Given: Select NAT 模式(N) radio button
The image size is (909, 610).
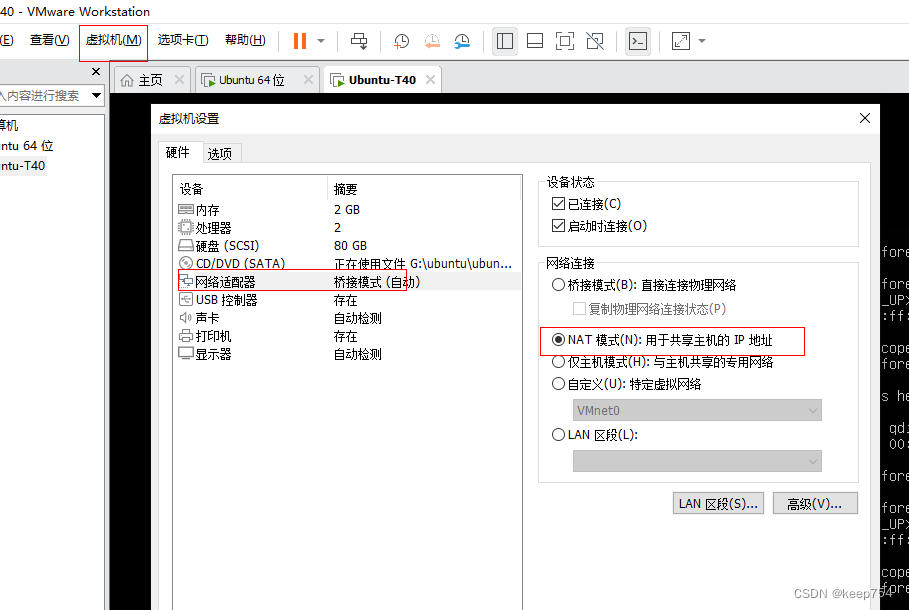Looking at the screenshot, I should [558, 340].
